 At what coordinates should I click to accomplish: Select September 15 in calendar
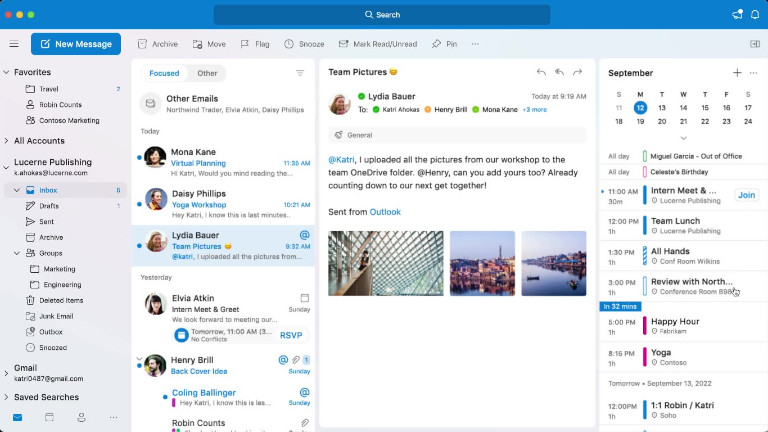[705, 108]
